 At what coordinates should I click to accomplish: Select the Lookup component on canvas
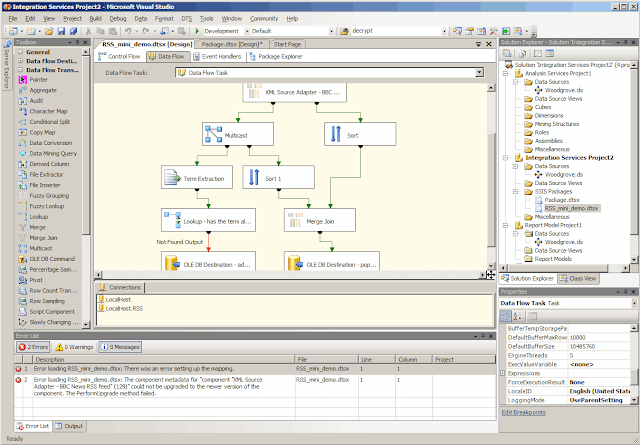(x=208, y=220)
